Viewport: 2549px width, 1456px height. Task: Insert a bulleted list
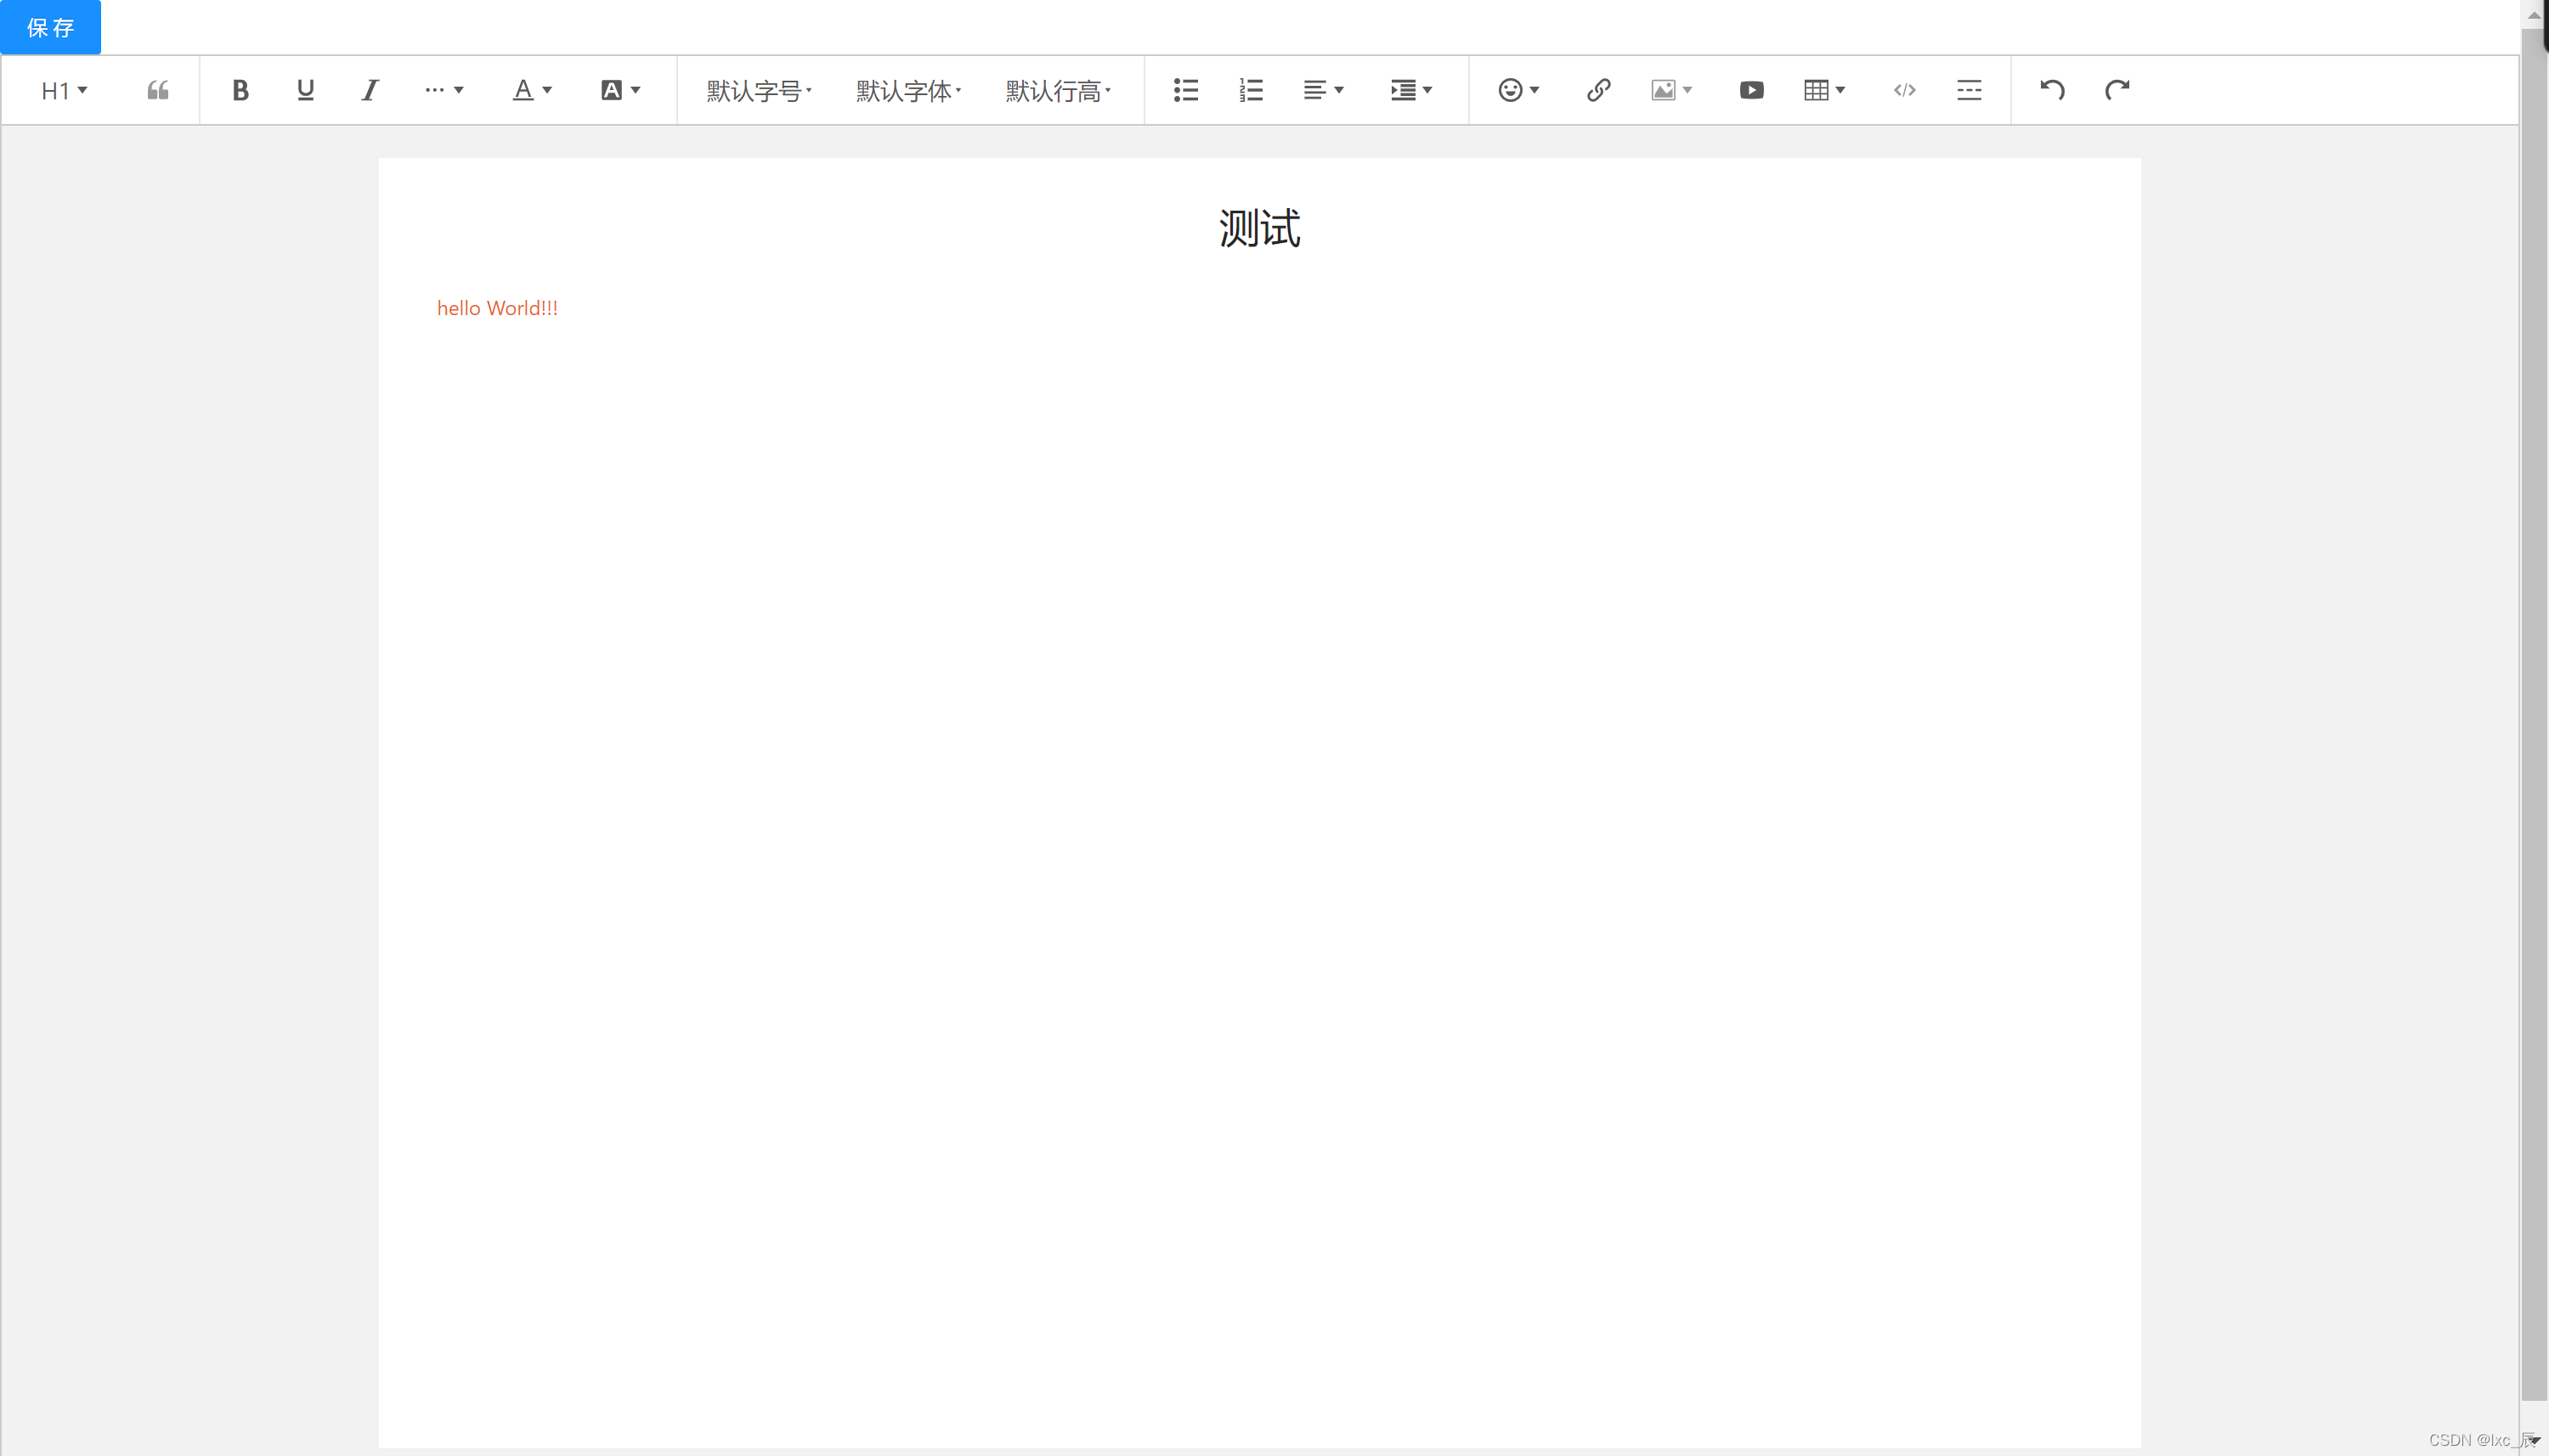(x=1186, y=91)
